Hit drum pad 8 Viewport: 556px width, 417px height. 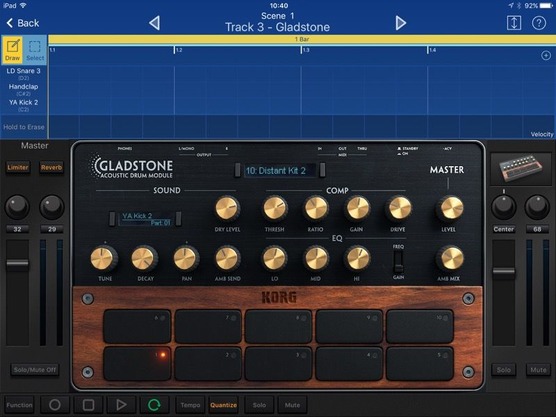[x=278, y=327]
